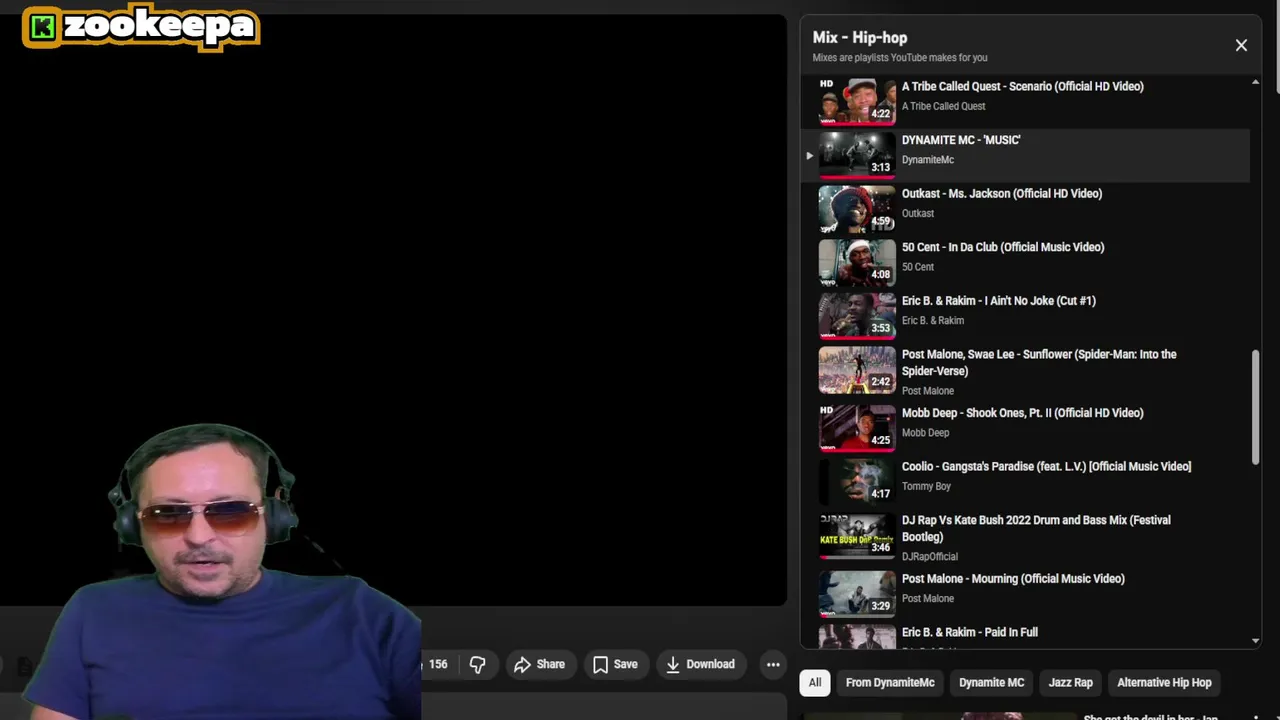The height and width of the screenshot is (720, 1280).
Task: Play 'Eric B. & Rakim - Paid In Full' title
Action: tap(970, 632)
